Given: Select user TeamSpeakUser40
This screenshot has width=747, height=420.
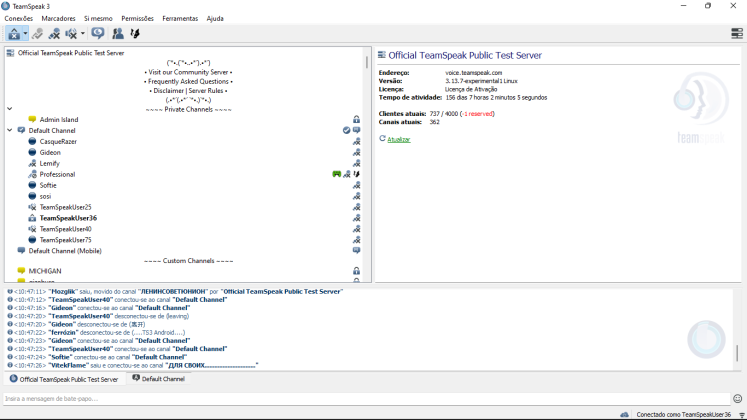Looking at the screenshot, I should [65, 229].
